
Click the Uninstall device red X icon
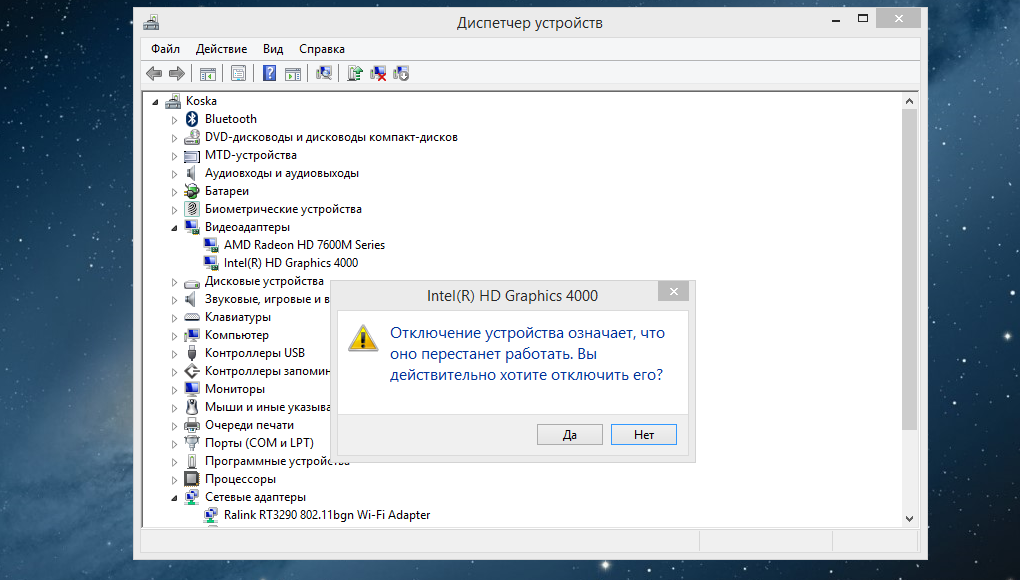tap(378, 73)
